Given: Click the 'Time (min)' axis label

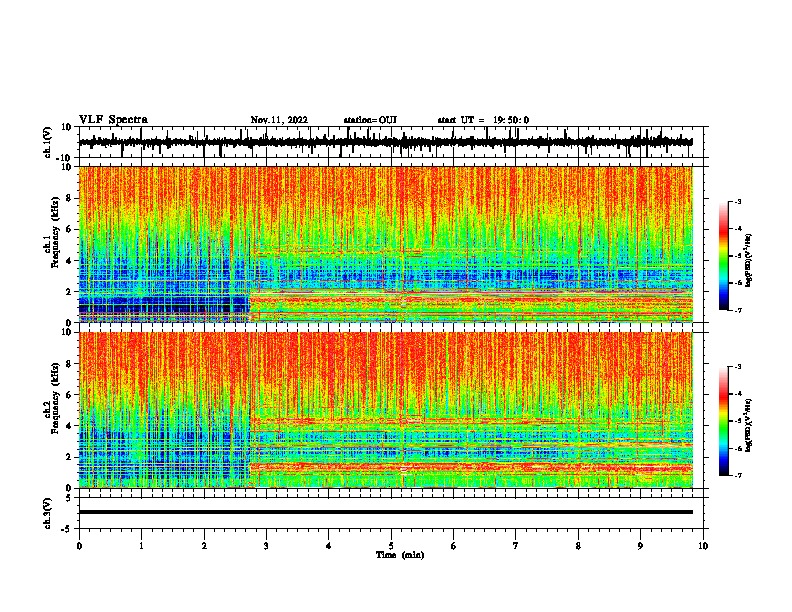Looking at the screenshot, I should 400,555.
